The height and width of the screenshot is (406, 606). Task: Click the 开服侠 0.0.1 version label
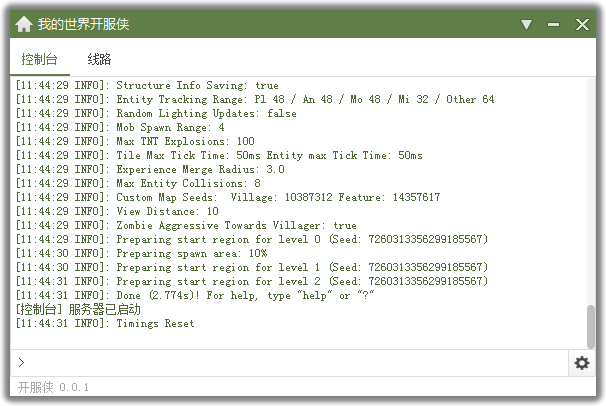point(53,387)
